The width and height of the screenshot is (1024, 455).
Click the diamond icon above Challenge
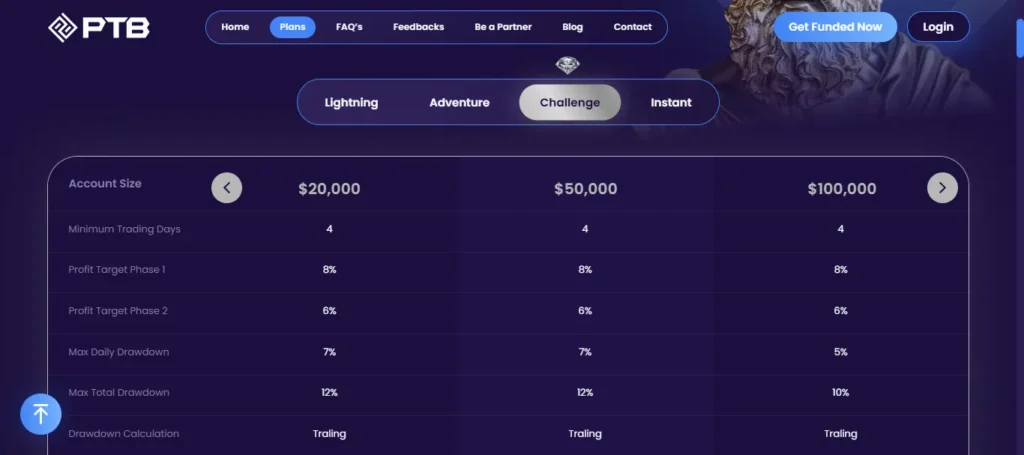click(568, 66)
